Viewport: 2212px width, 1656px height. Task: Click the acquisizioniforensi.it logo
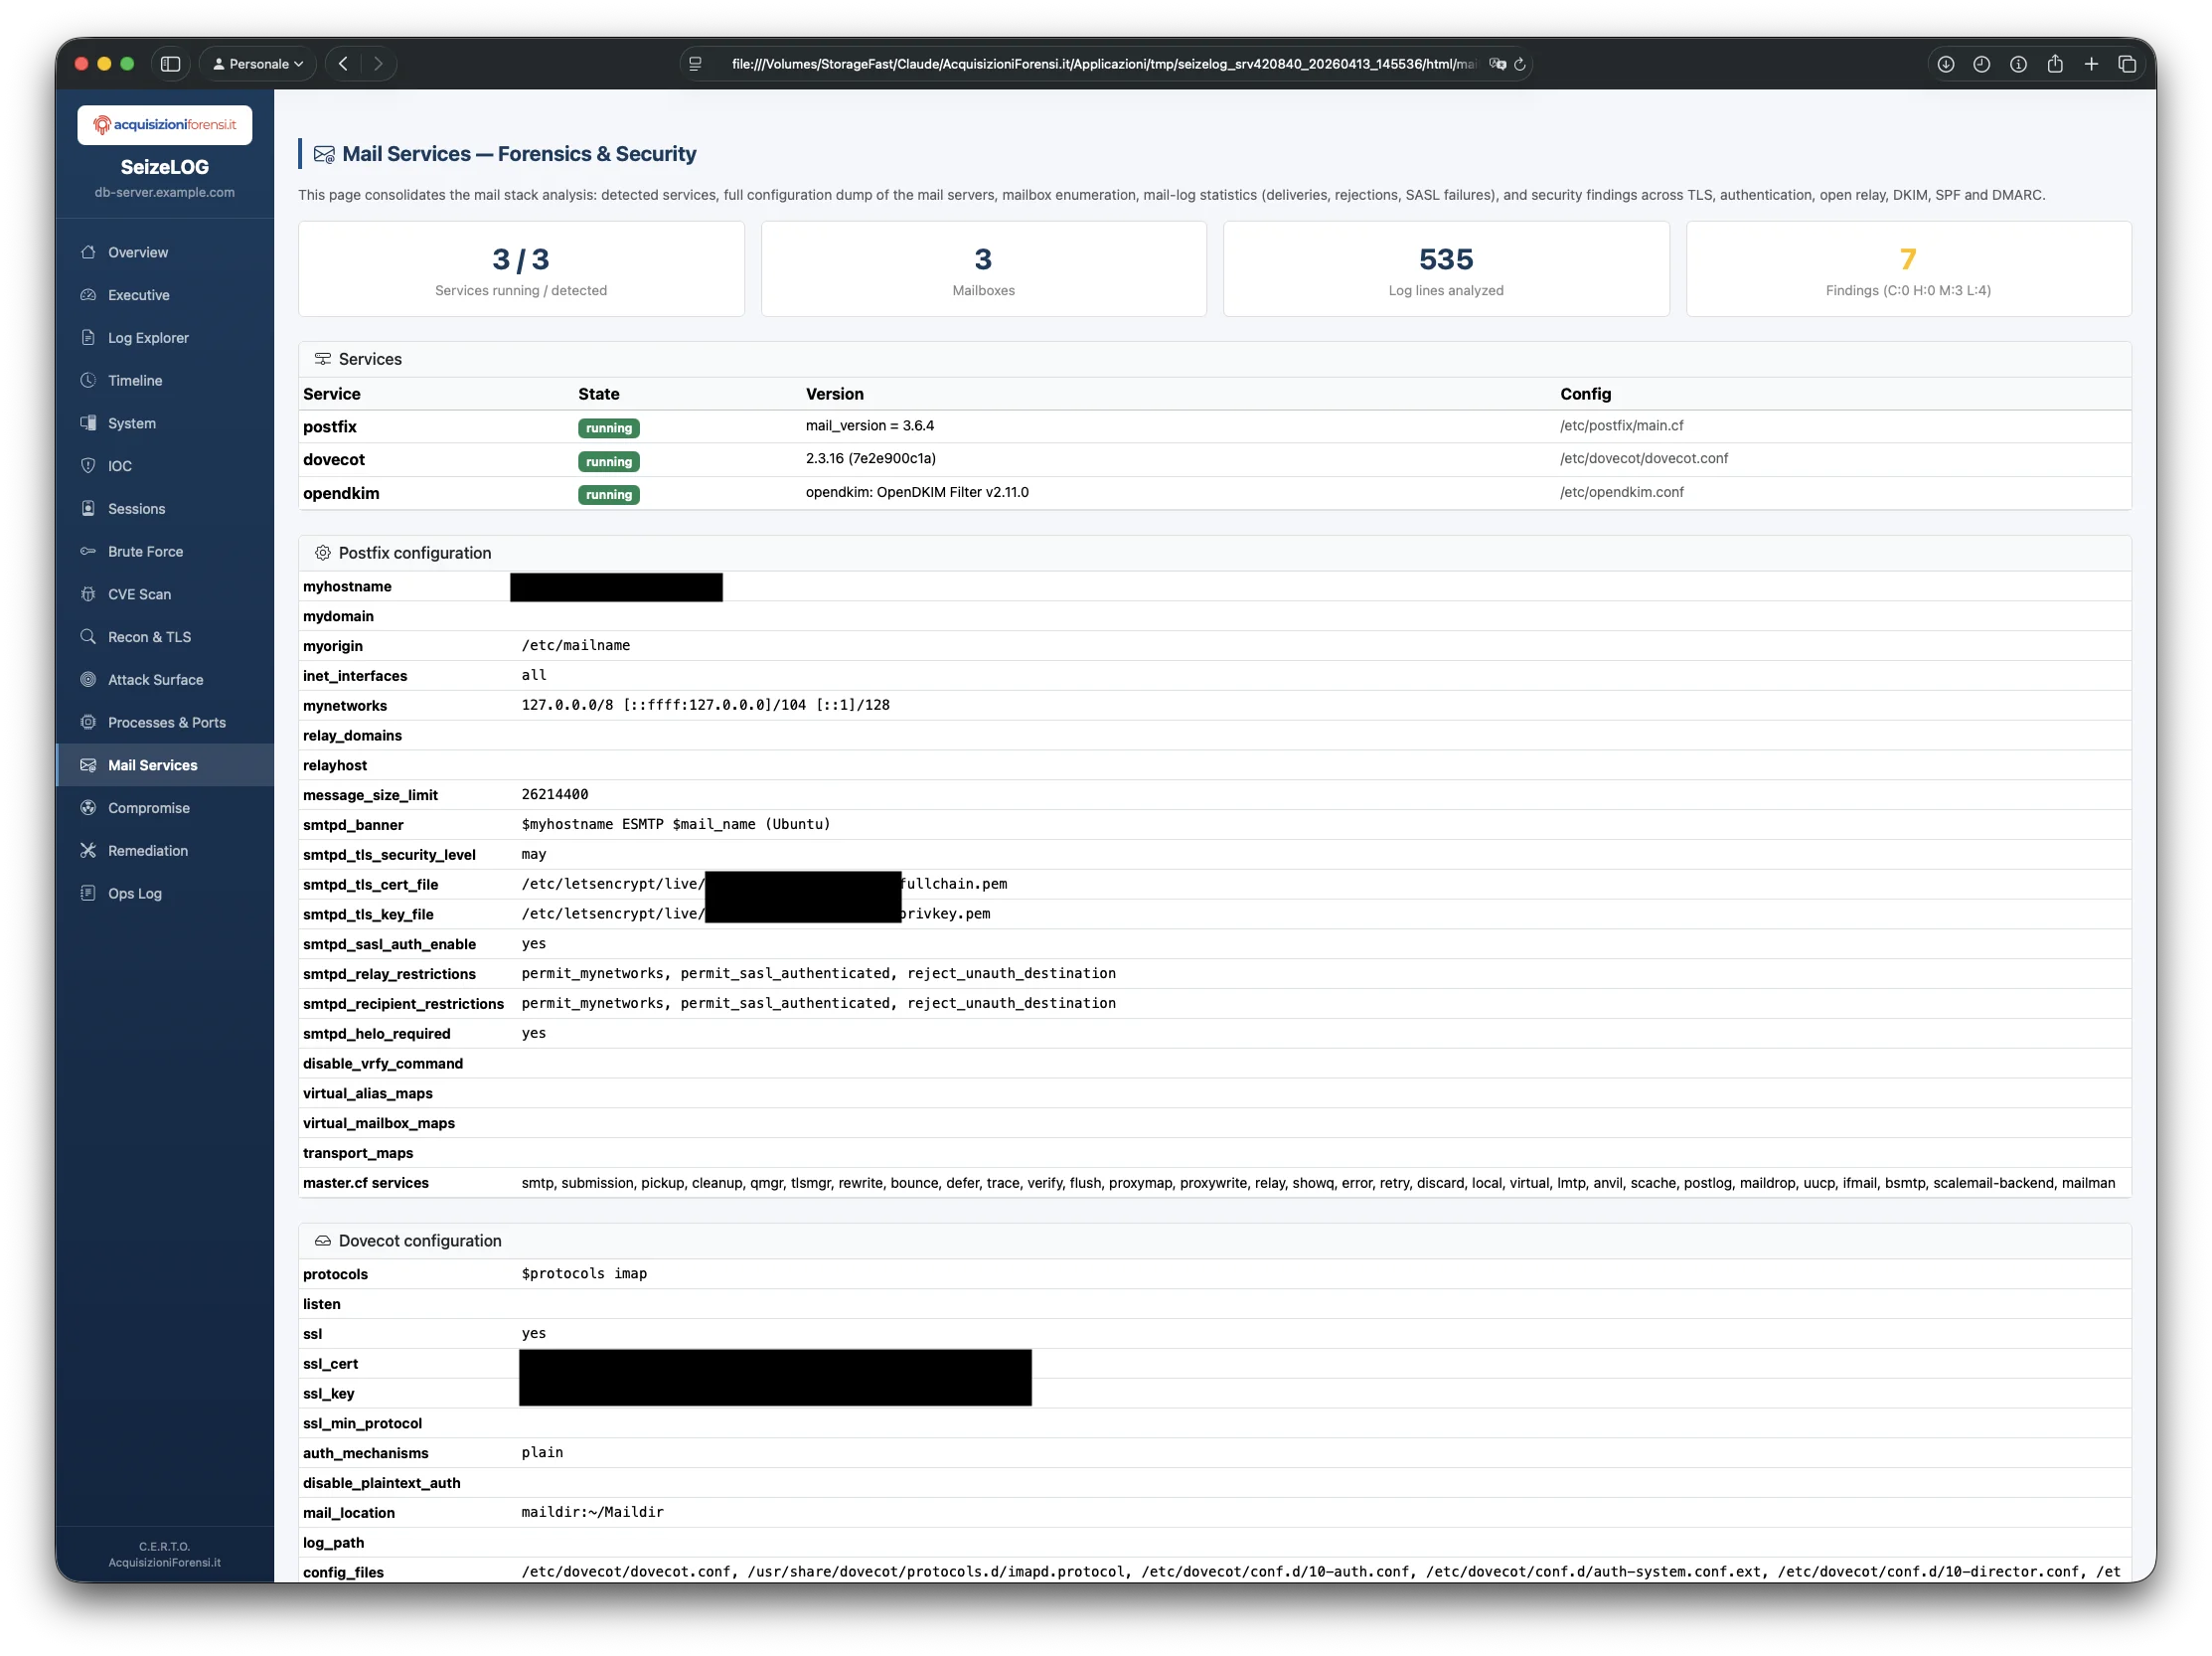pos(164,124)
